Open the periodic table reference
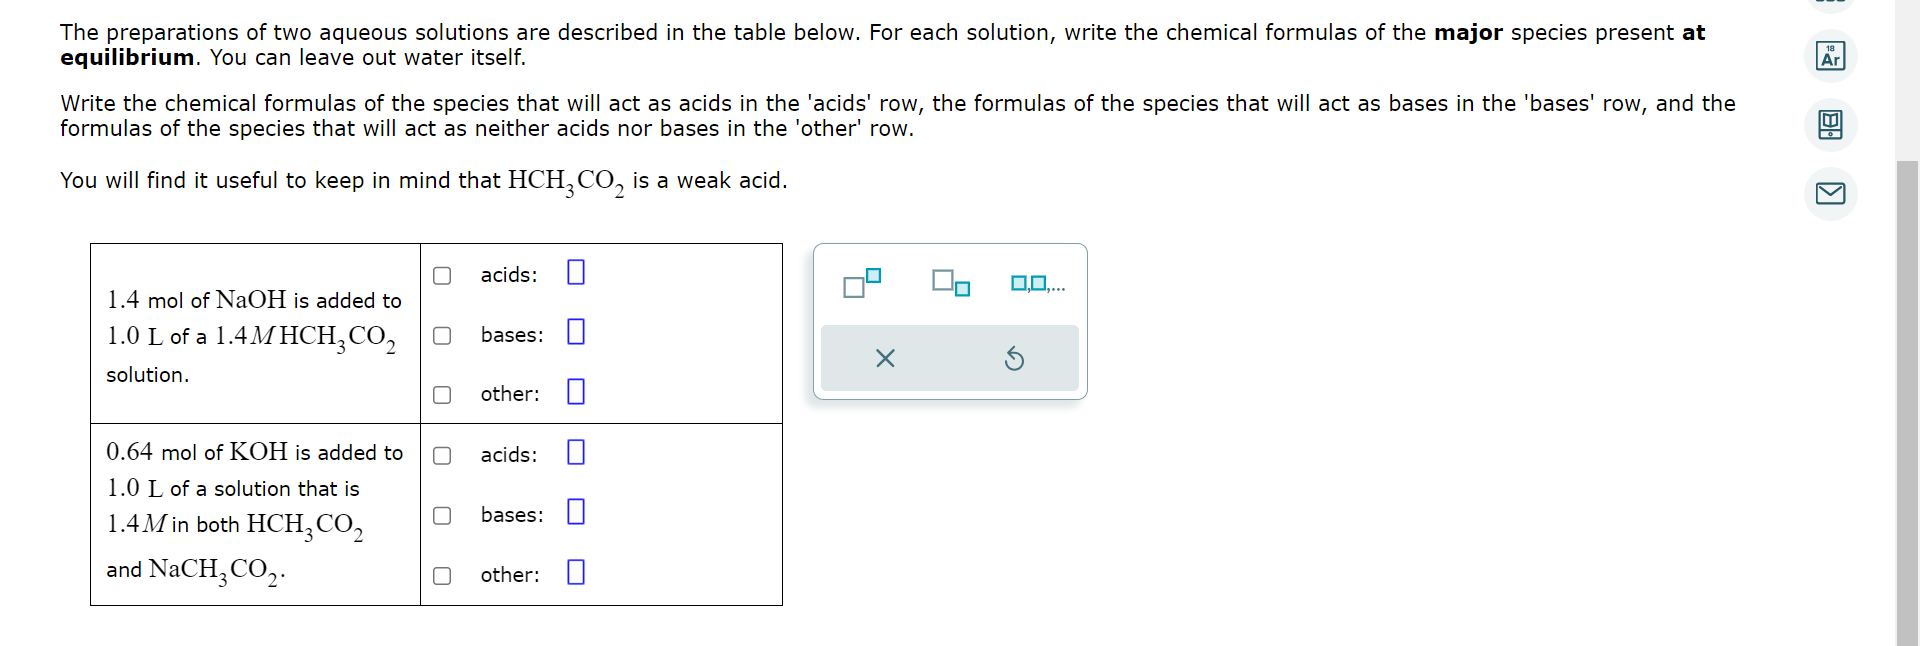This screenshot has height=646, width=1920. pyautogui.click(x=1831, y=56)
